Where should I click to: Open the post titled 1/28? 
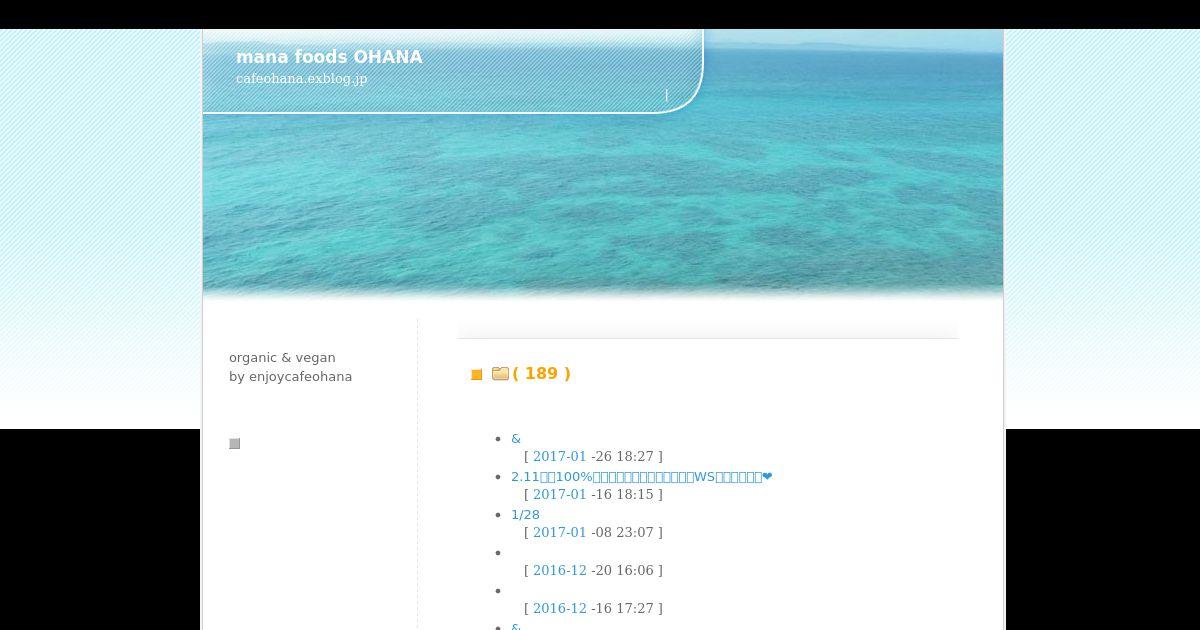525,514
